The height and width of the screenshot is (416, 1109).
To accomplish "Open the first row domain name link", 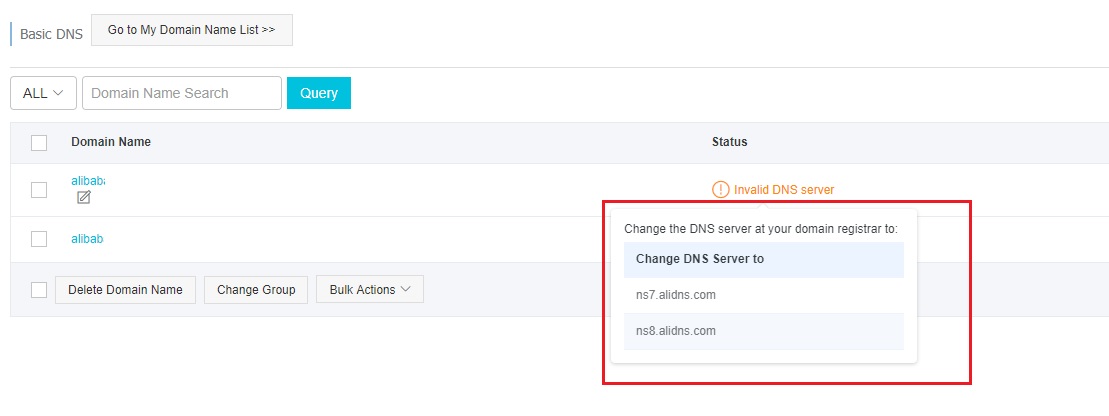I will pos(88,180).
